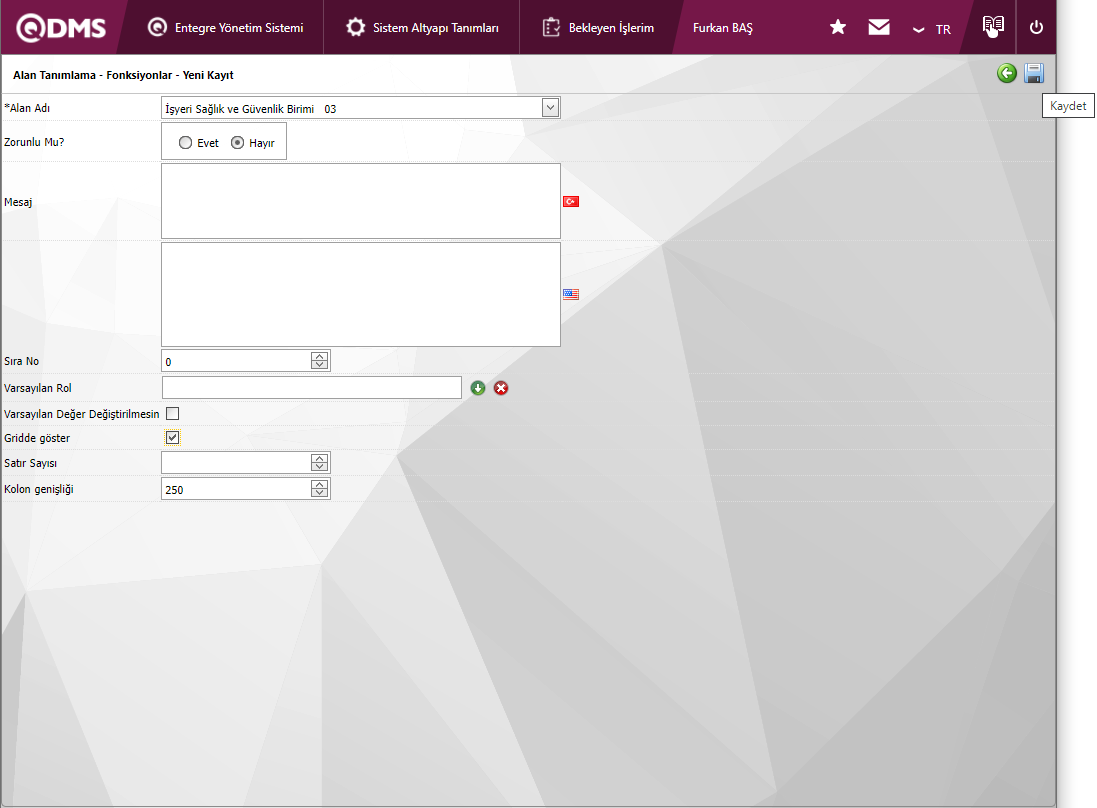Increase Kolon genişliği with up arrow
Viewport: 1097px width, 808px height.
pos(320,484)
